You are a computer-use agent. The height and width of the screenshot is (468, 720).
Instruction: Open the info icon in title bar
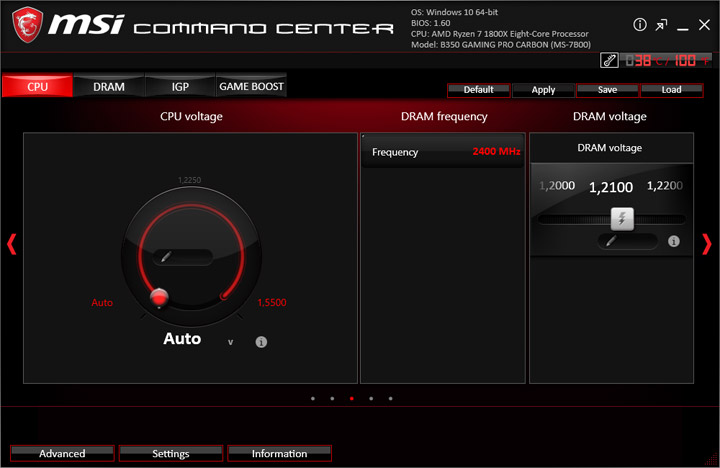pyautogui.click(x=640, y=25)
